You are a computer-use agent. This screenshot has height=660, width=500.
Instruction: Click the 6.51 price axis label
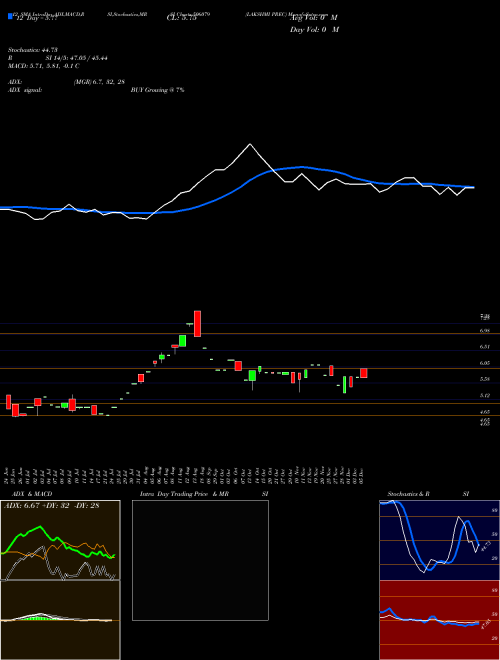pos(484,347)
